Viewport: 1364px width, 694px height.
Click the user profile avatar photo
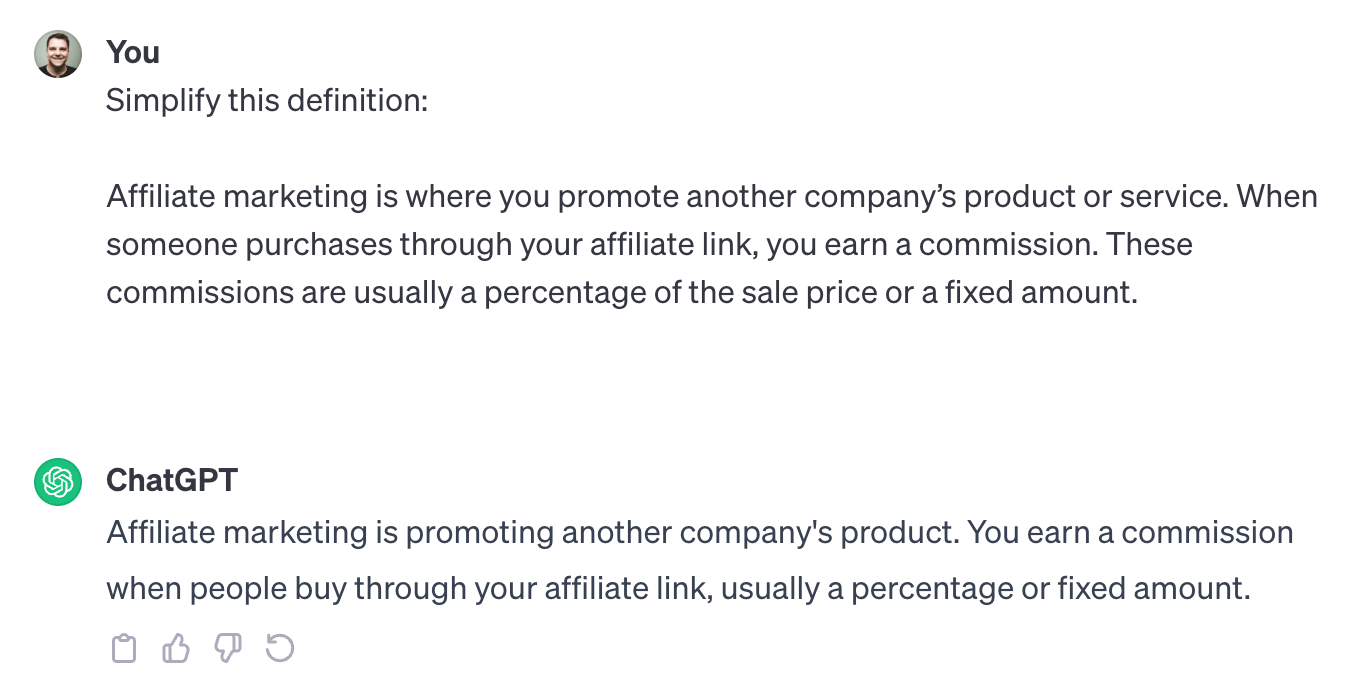57,54
